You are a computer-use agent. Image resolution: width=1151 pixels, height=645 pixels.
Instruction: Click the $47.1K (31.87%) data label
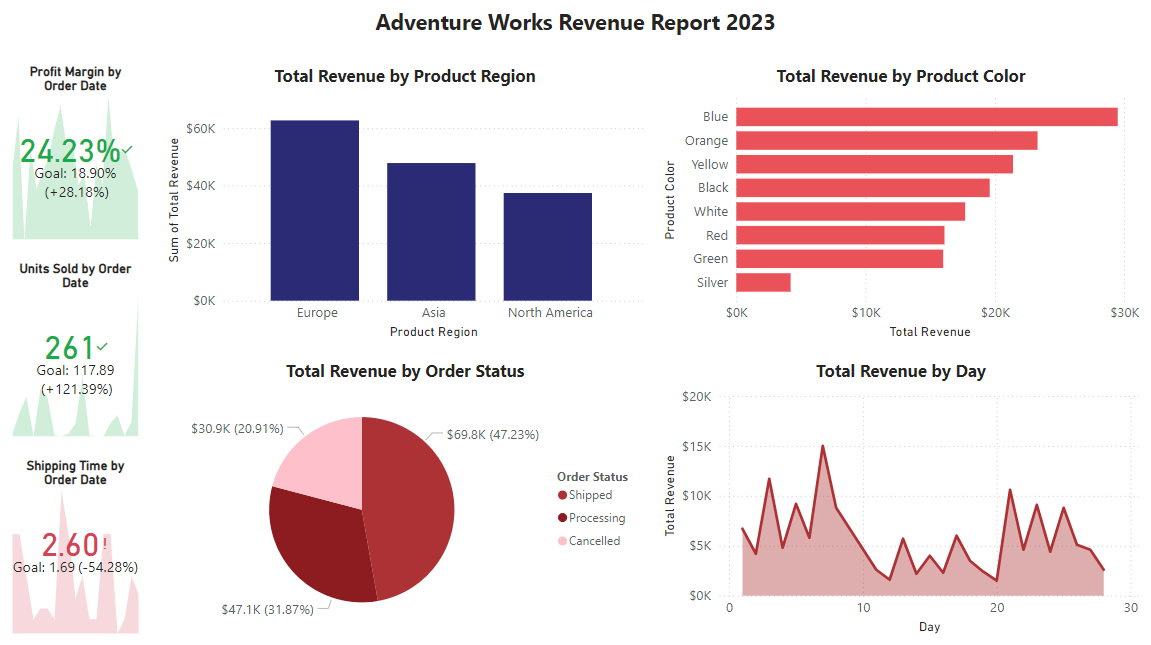click(267, 609)
